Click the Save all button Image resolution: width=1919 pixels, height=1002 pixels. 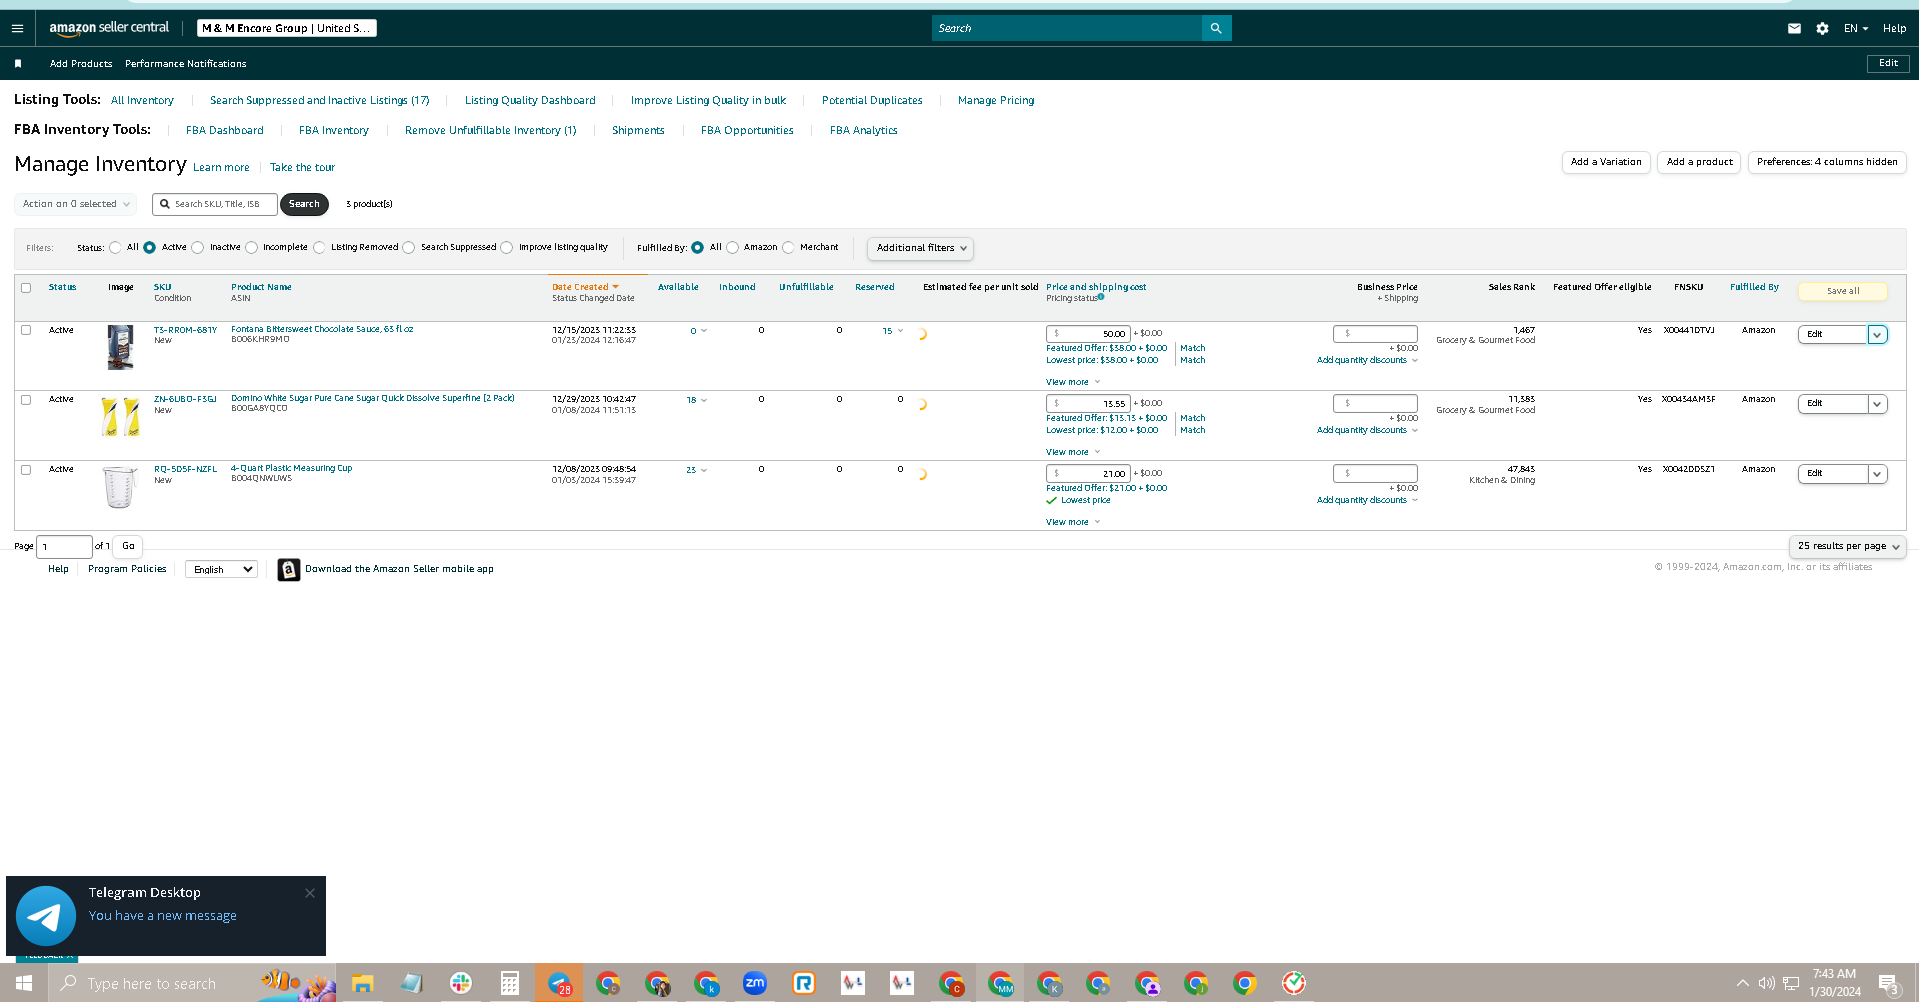[1843, 291]
